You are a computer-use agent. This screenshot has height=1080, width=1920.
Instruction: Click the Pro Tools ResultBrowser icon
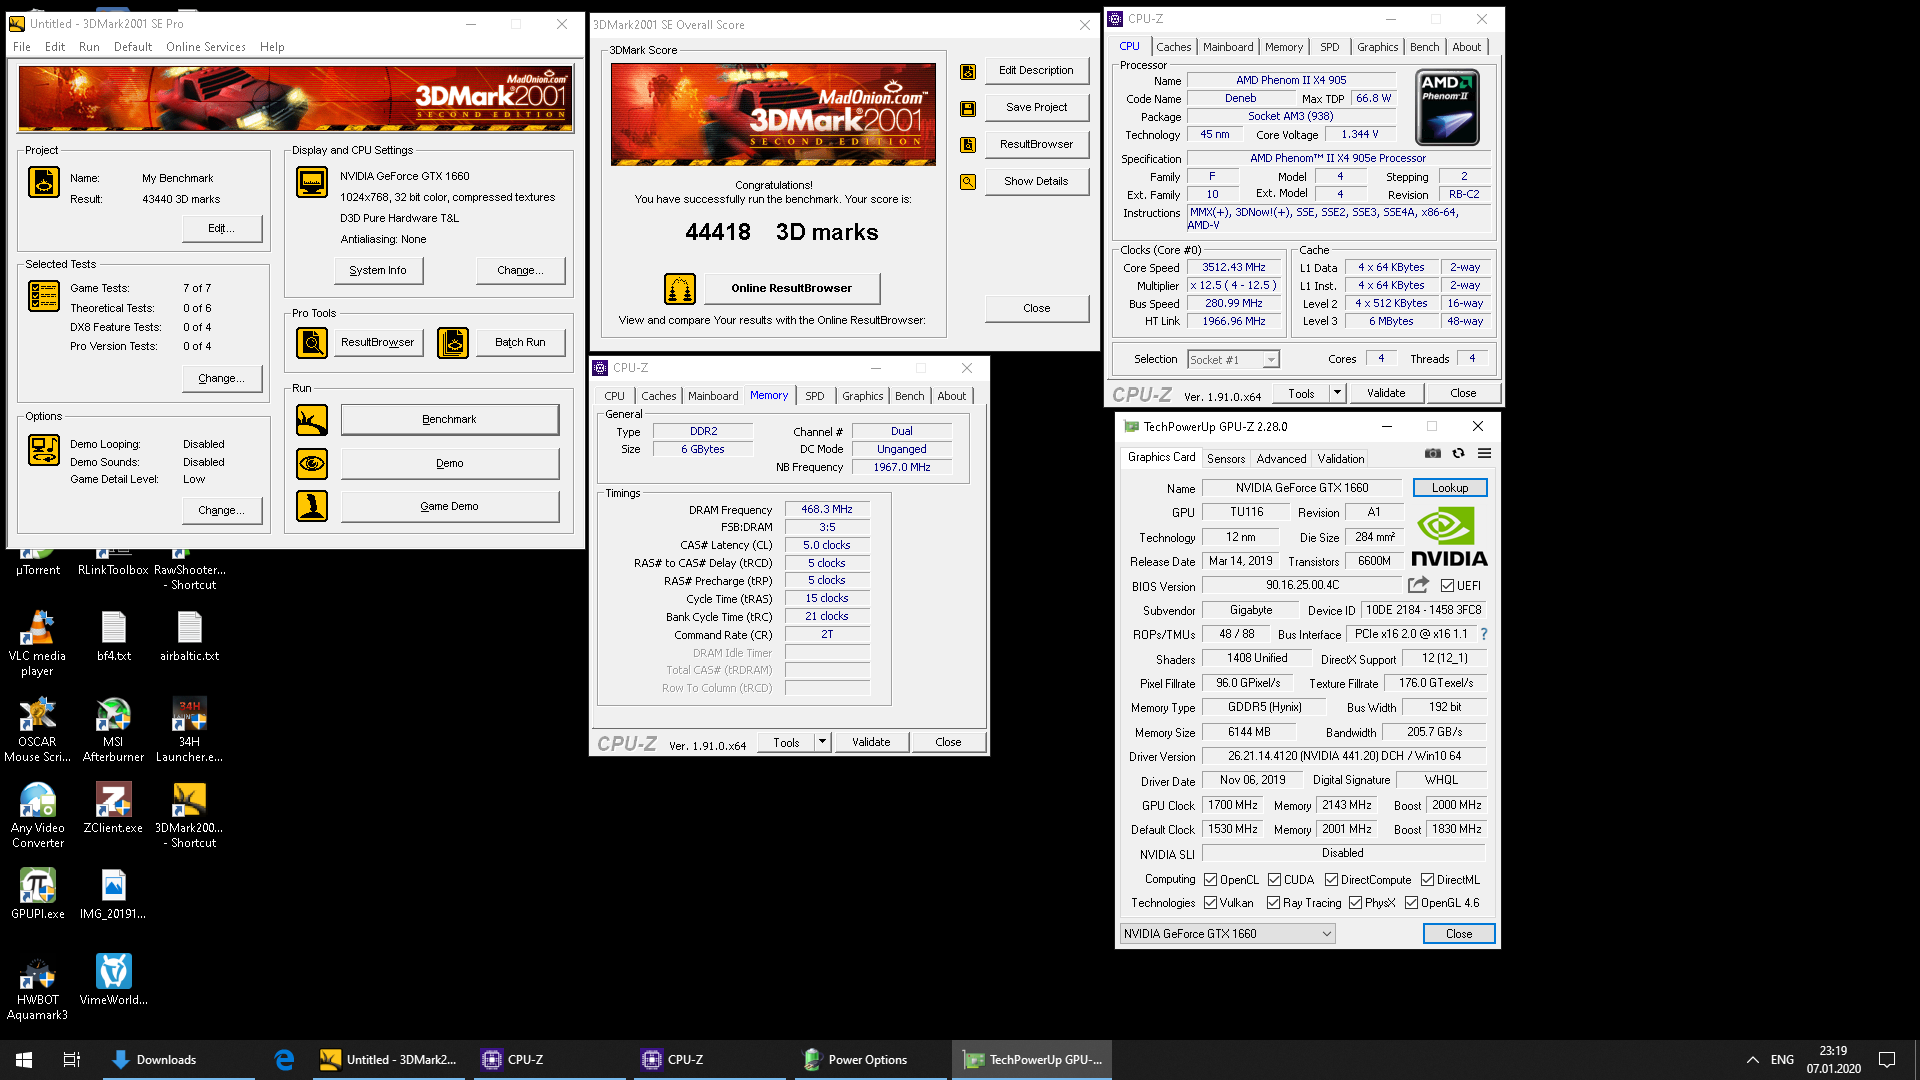point(312,343)
